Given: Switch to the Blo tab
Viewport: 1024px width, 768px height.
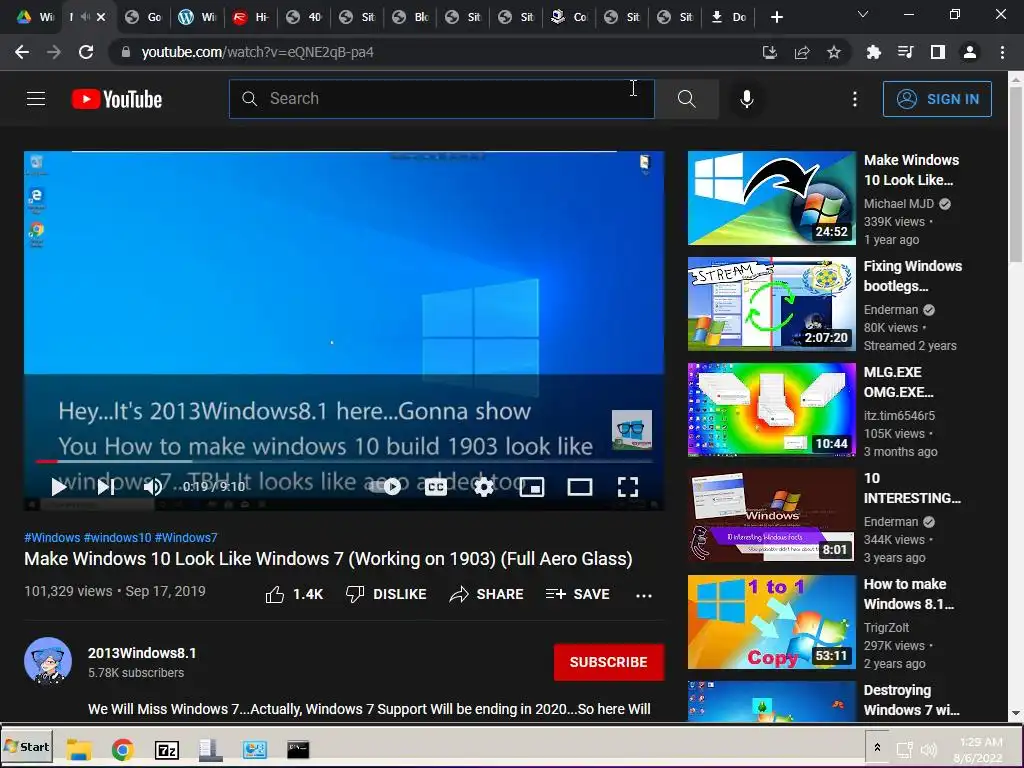Looking at the screenshot, I should pyautogui.click(x=410, y=17).
